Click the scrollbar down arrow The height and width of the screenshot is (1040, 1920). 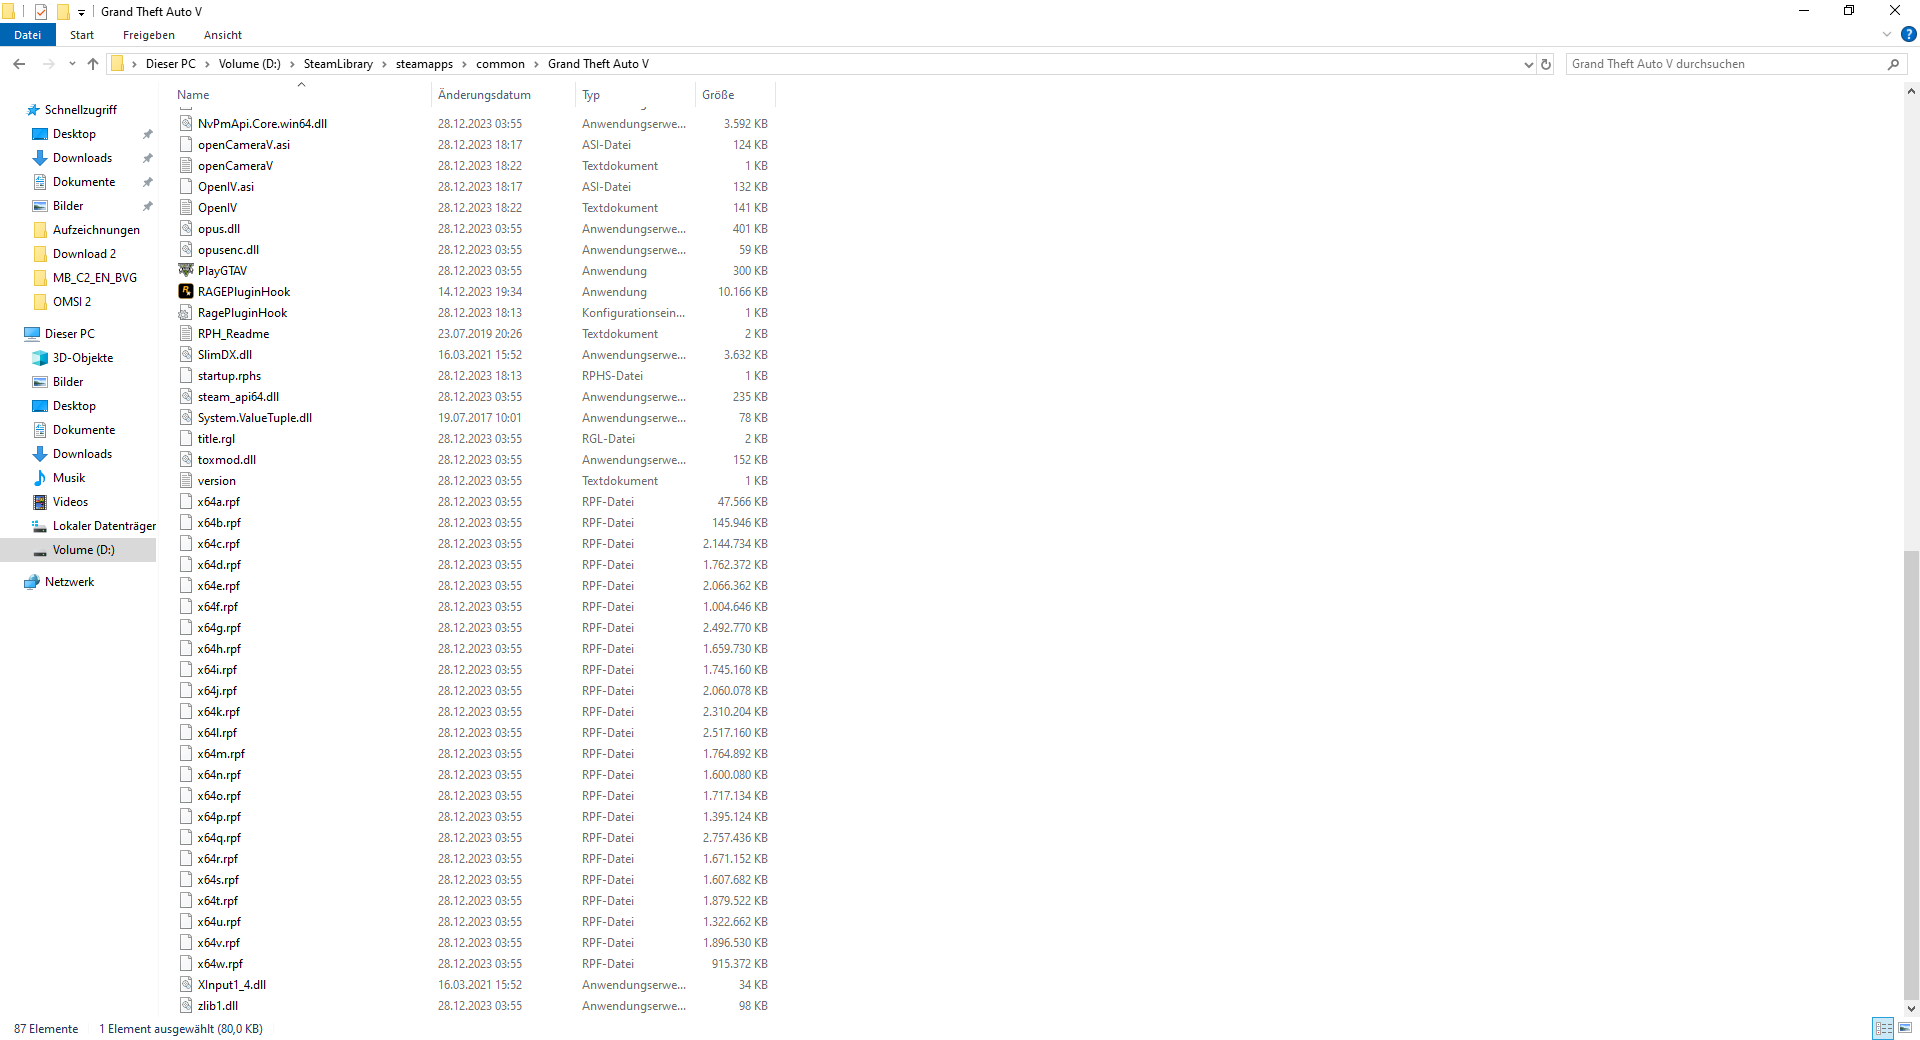1911,1008
